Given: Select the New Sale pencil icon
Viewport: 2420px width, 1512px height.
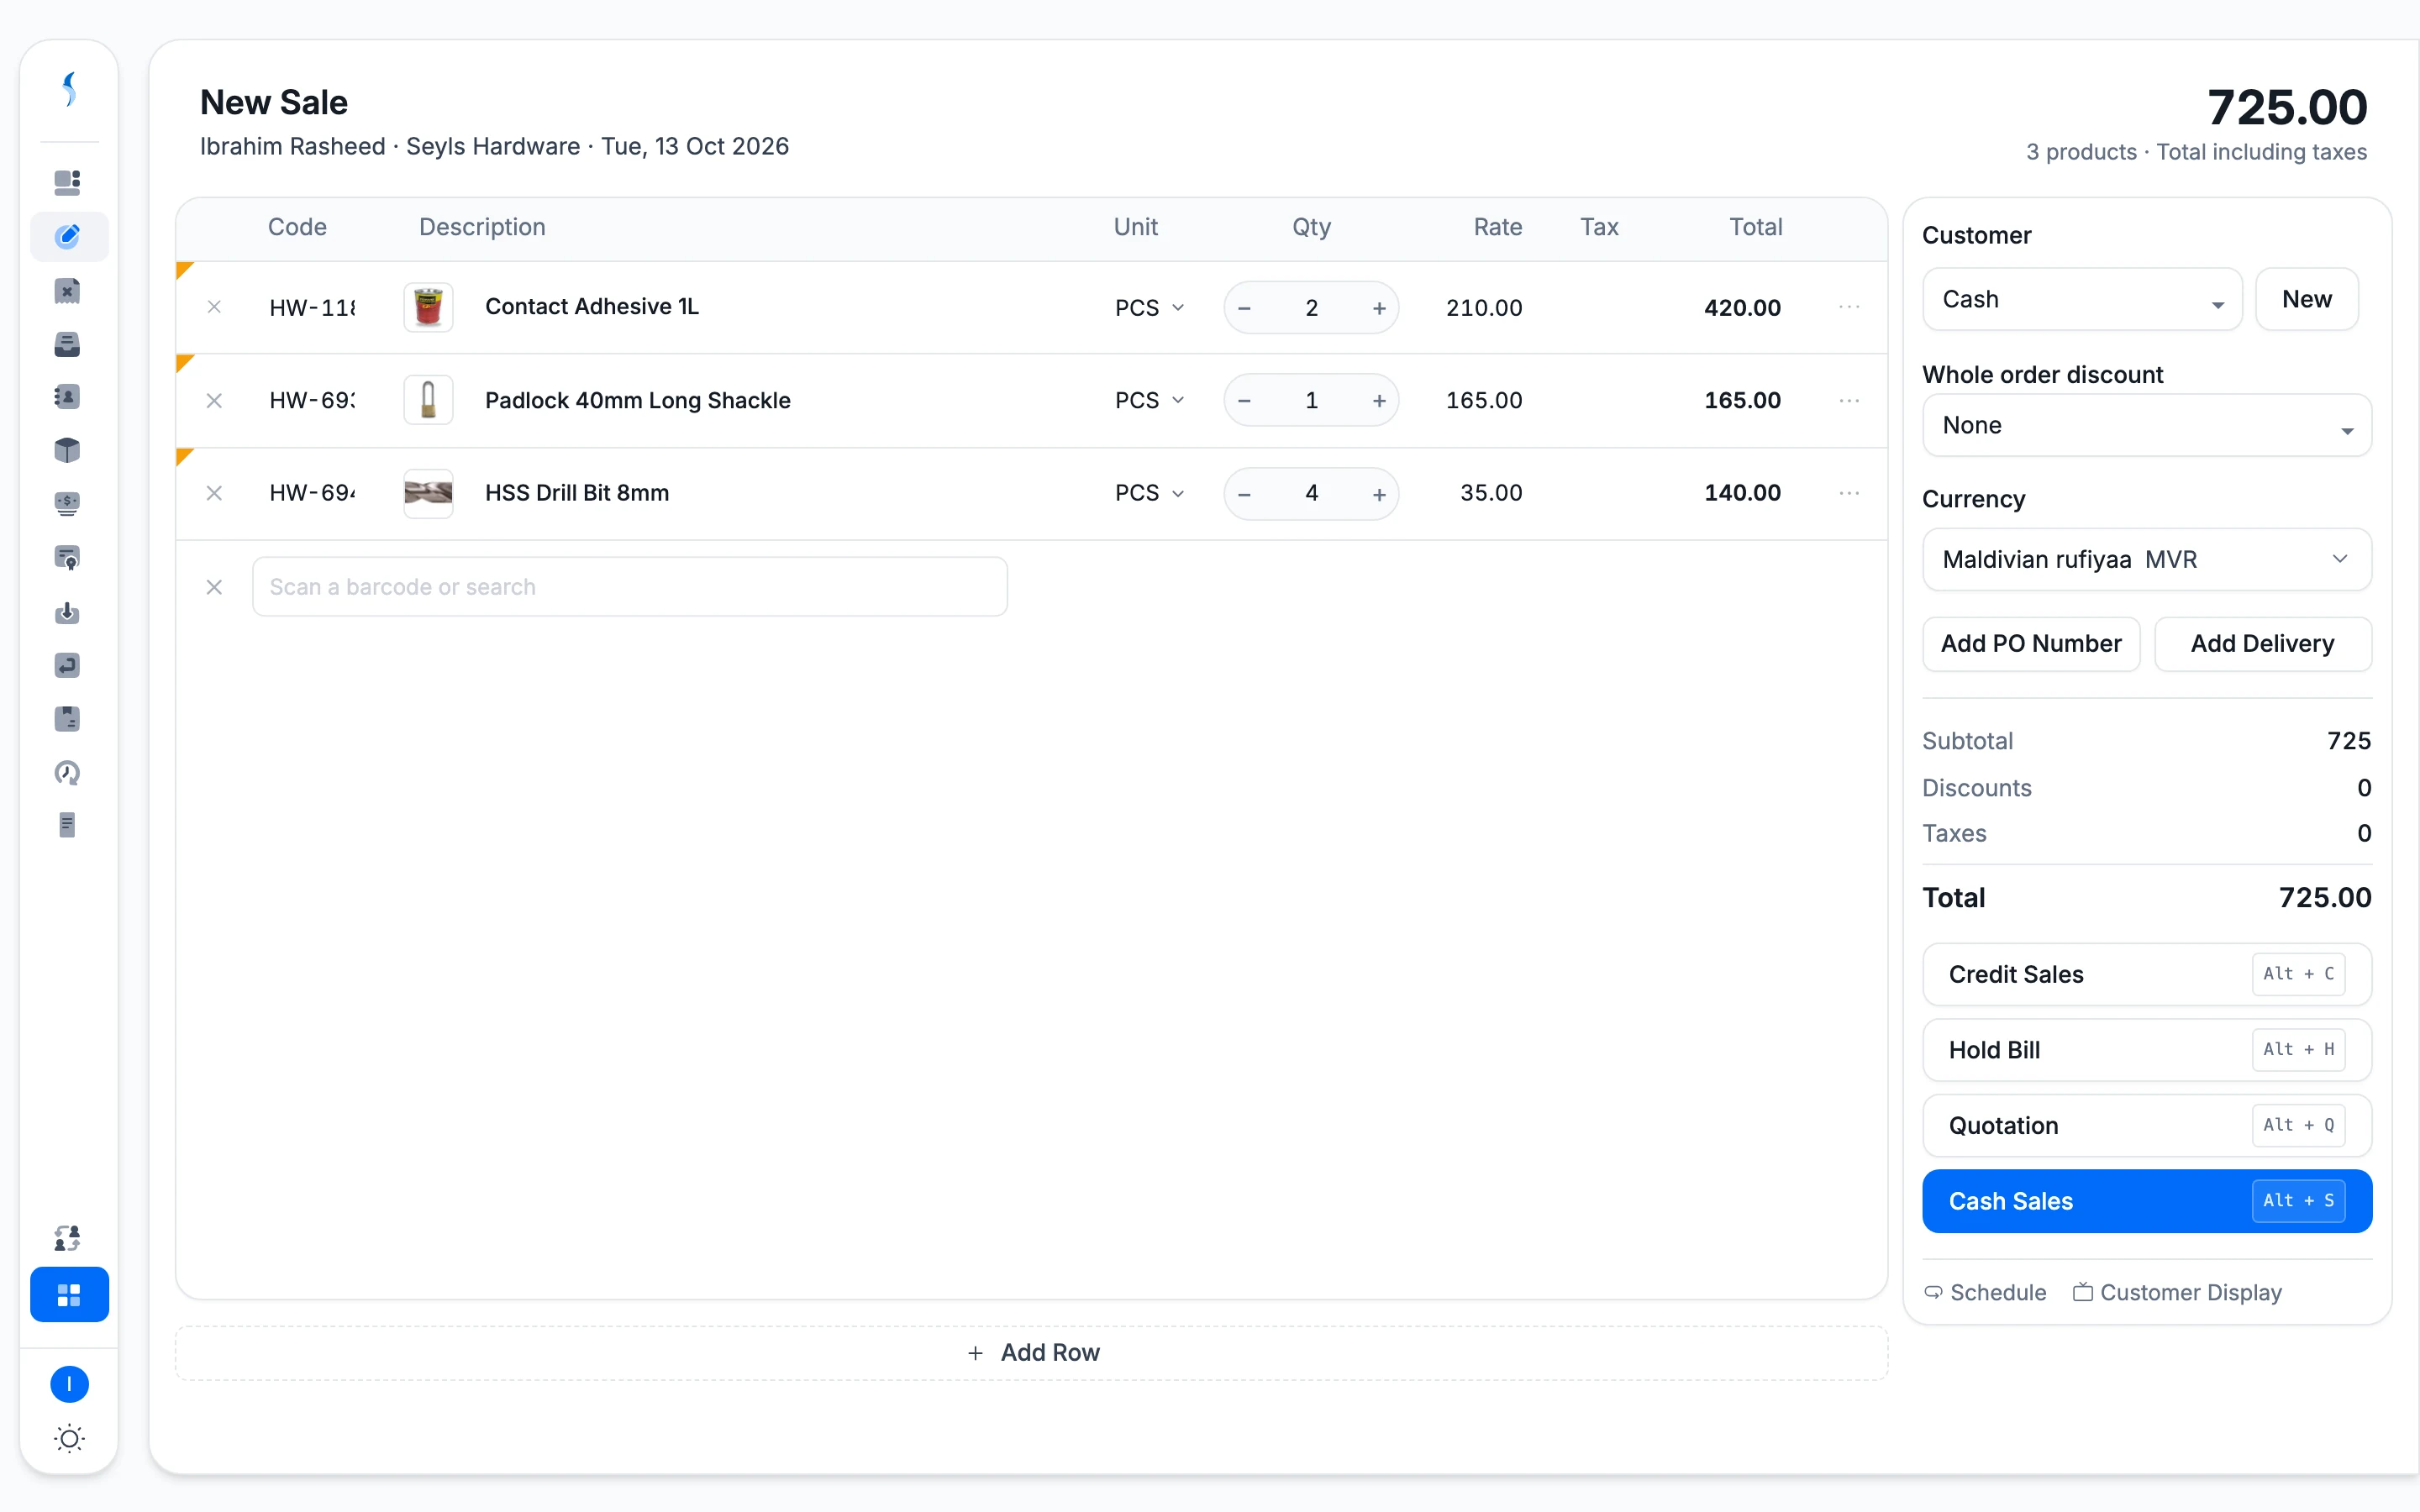Looking at the screenshot, I should 67,236.
